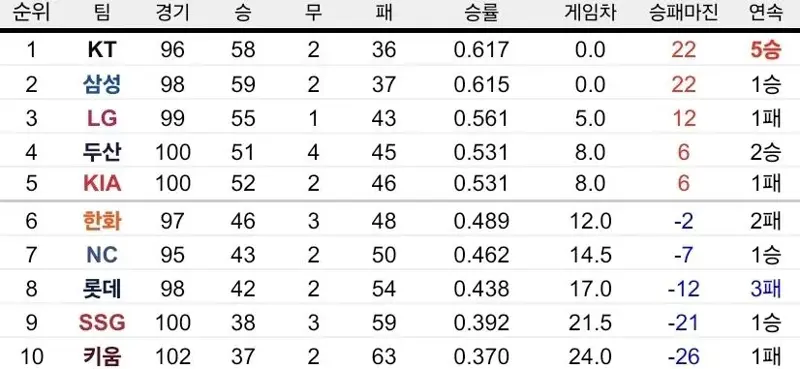800x369 pixels.
Task: Click the 순위 column header
Action: click(x=32, y=13)
